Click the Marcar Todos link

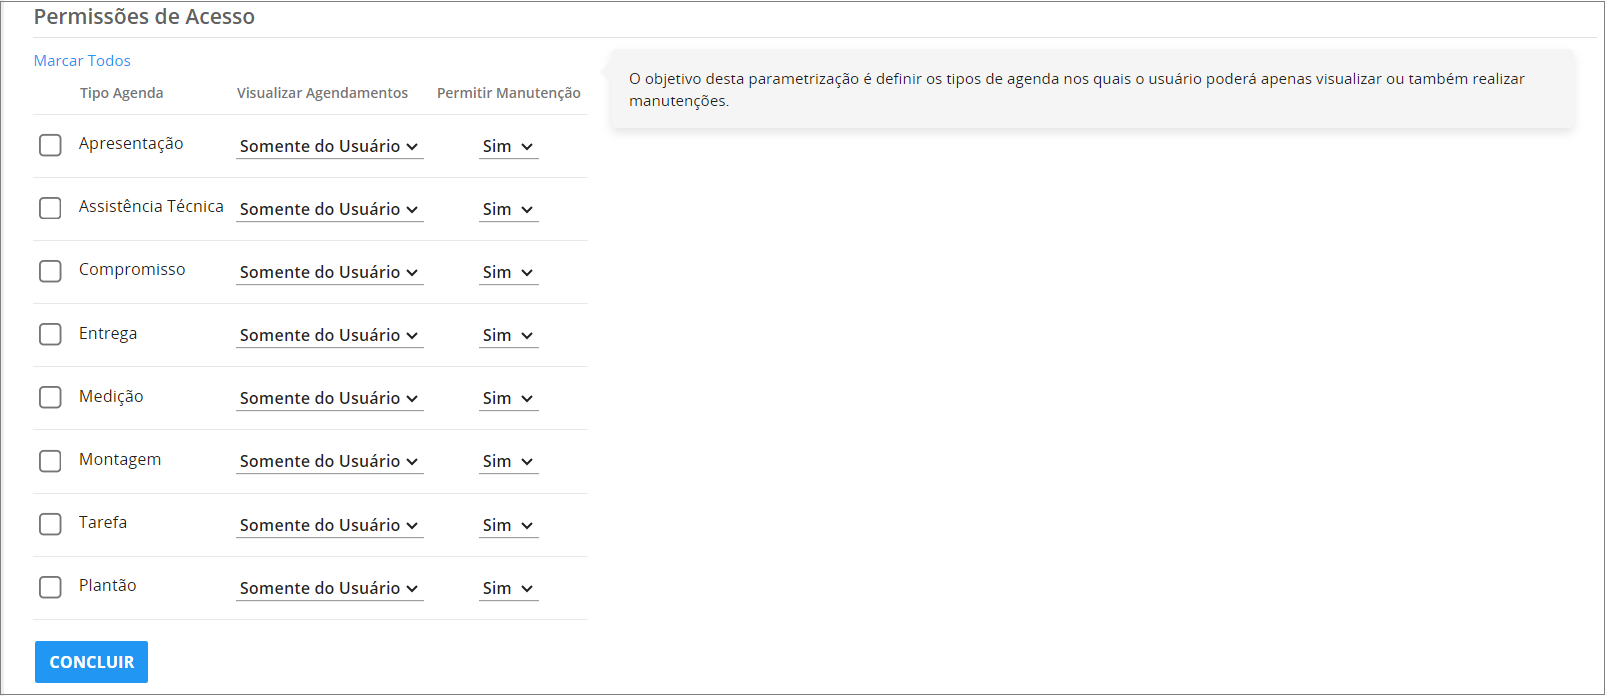tap(82, 61)
